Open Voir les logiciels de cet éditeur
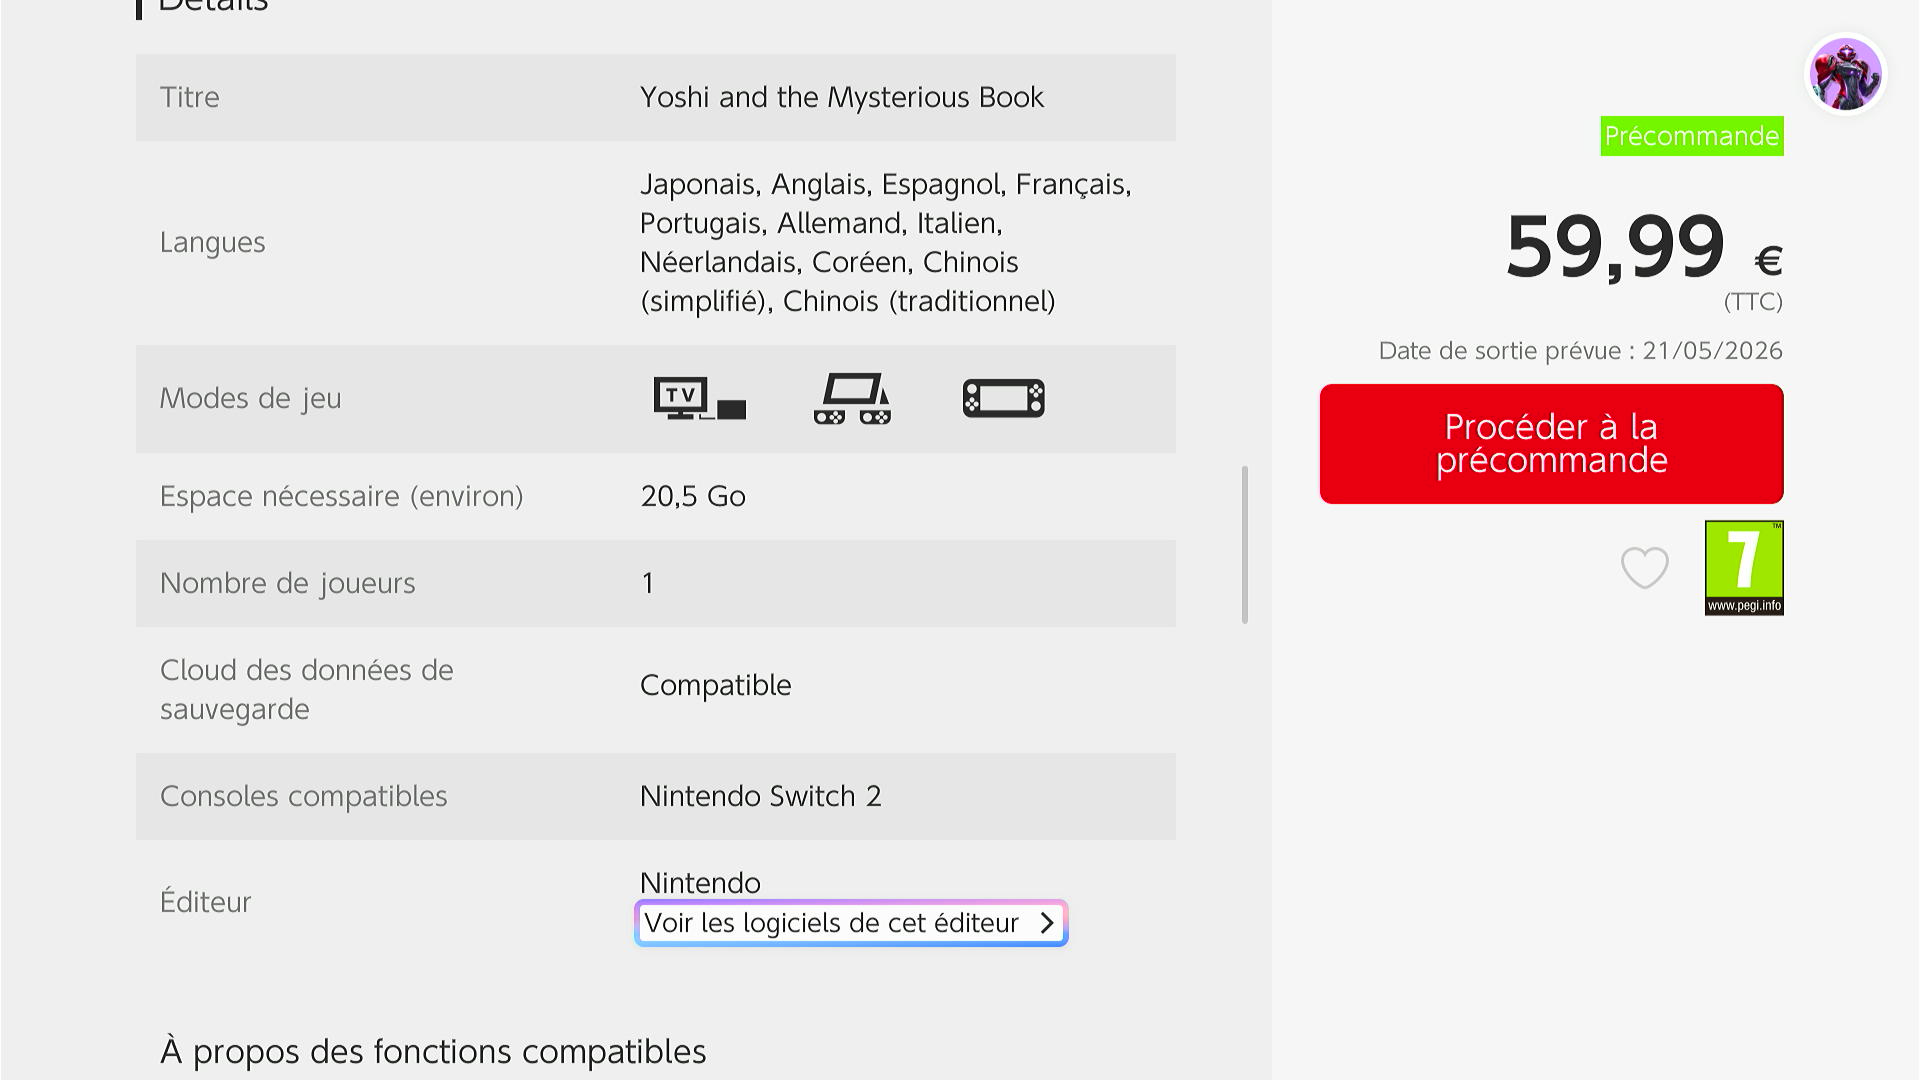The width and height of the screenshot is (1920, 1080). coord(831,923)
